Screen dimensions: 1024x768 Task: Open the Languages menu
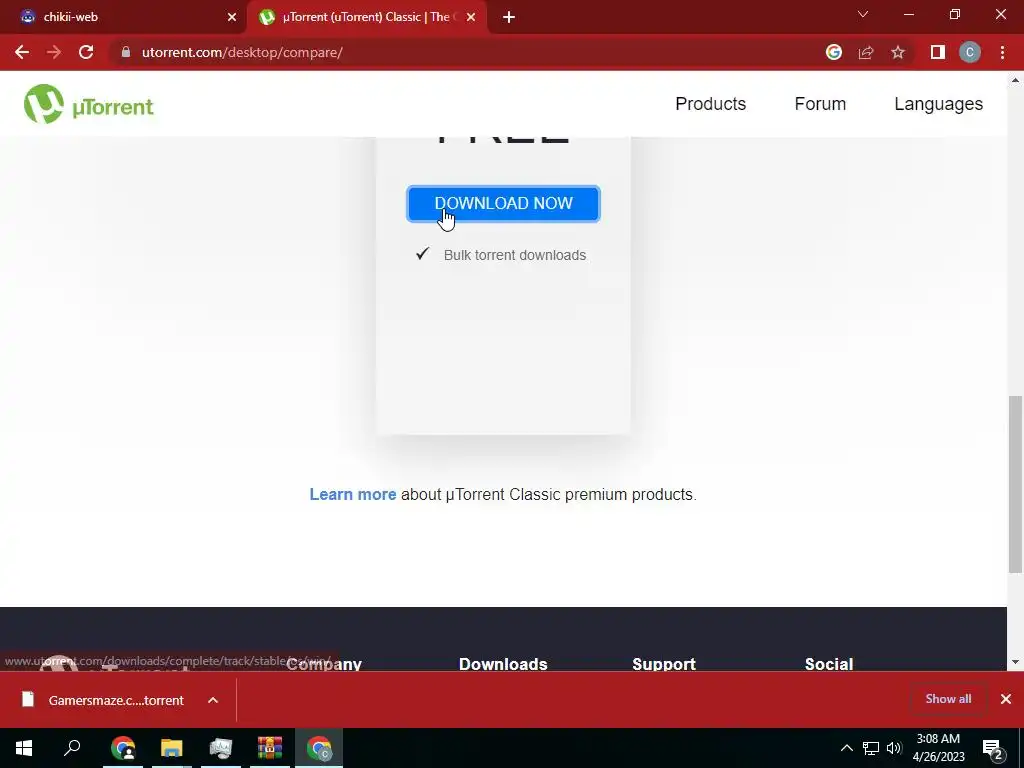pyautogui.click(x=938, y=104)
